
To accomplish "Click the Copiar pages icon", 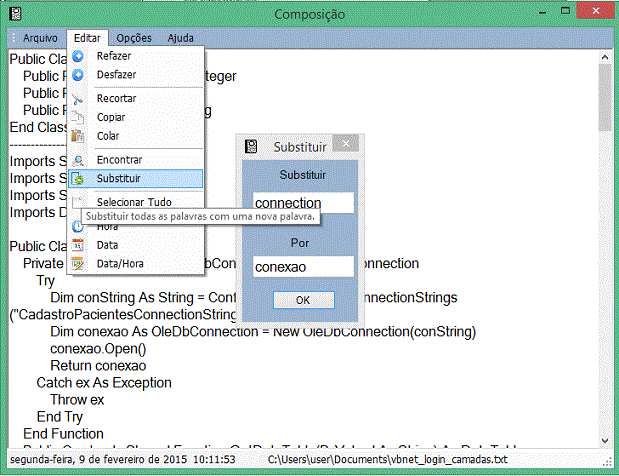I will (x=78, y=117).
